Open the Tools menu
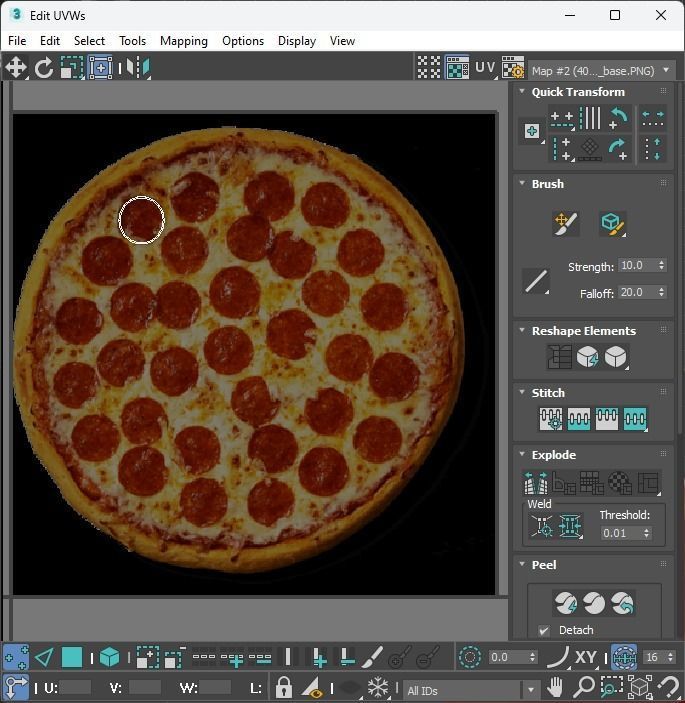 (x=132, y=41)
